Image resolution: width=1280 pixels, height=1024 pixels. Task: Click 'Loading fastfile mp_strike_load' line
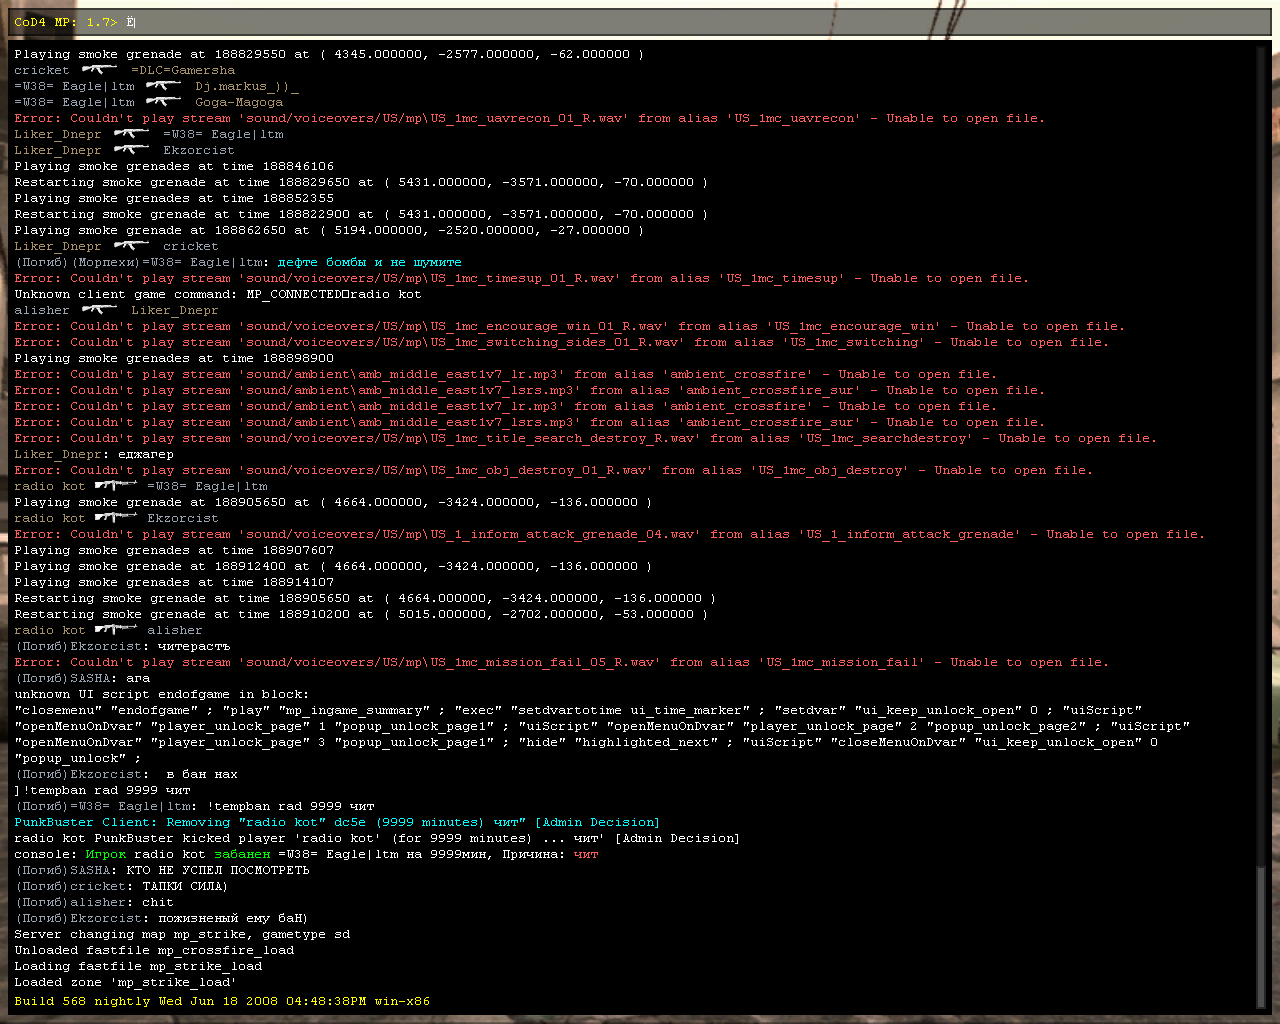[x=138, y=966]
